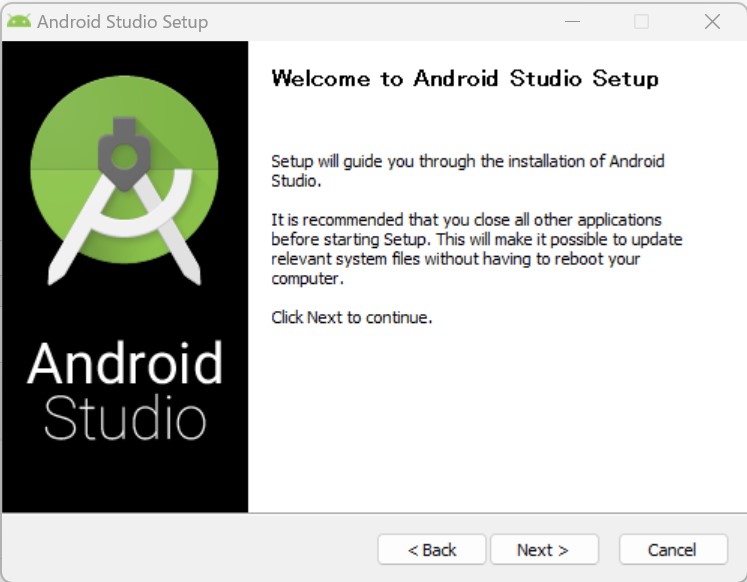Click the Android Studio compass logo

click(124, 180)
